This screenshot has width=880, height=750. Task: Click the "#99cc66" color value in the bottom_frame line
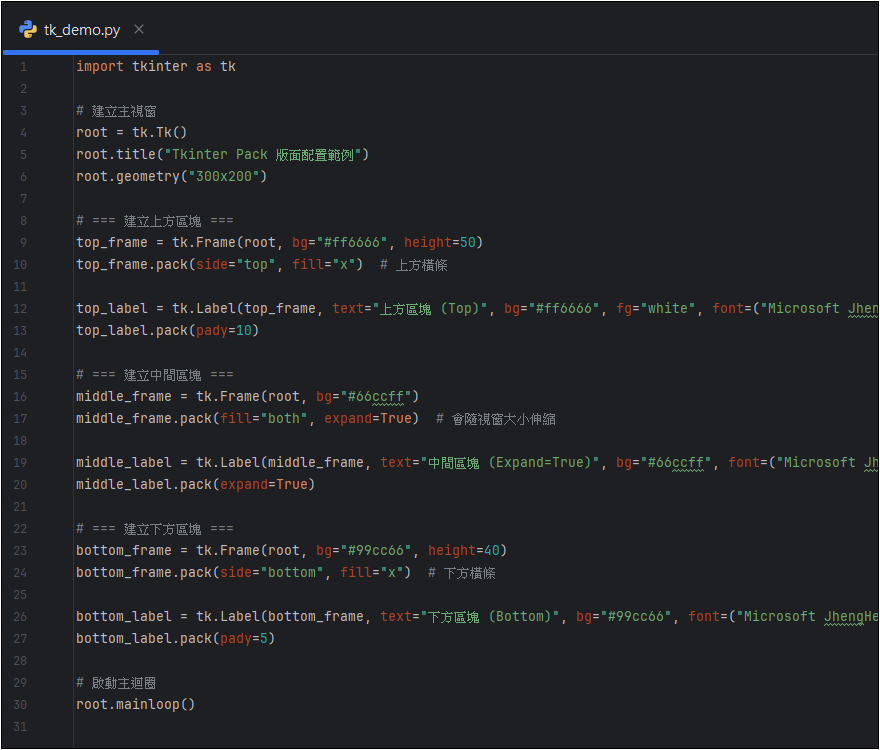(380, 551)
